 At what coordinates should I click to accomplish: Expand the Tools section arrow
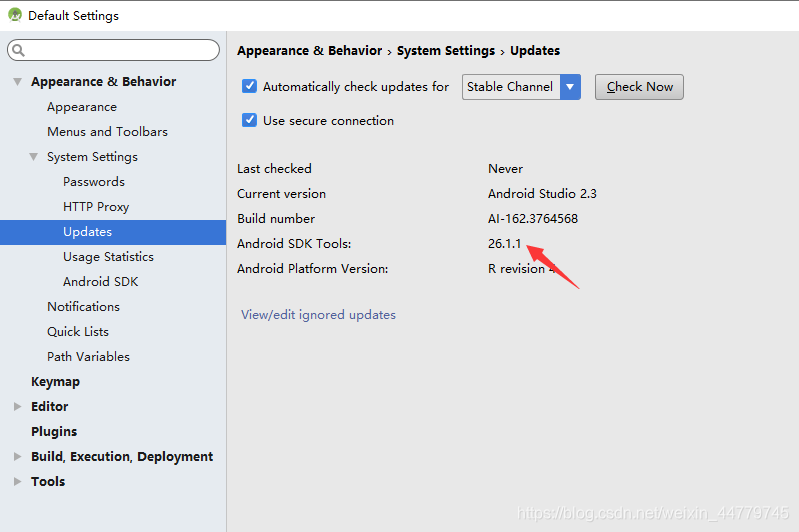pyautogui.click(x=17, y=481)
